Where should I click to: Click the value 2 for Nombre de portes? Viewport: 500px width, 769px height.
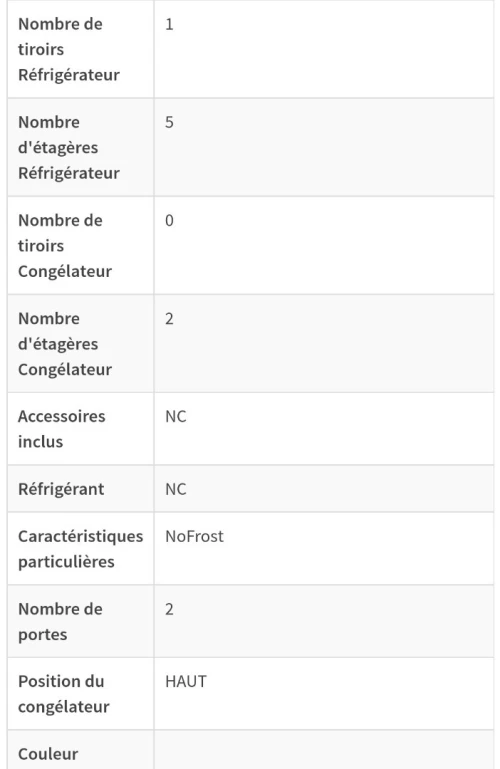click(x=169, y=609)
